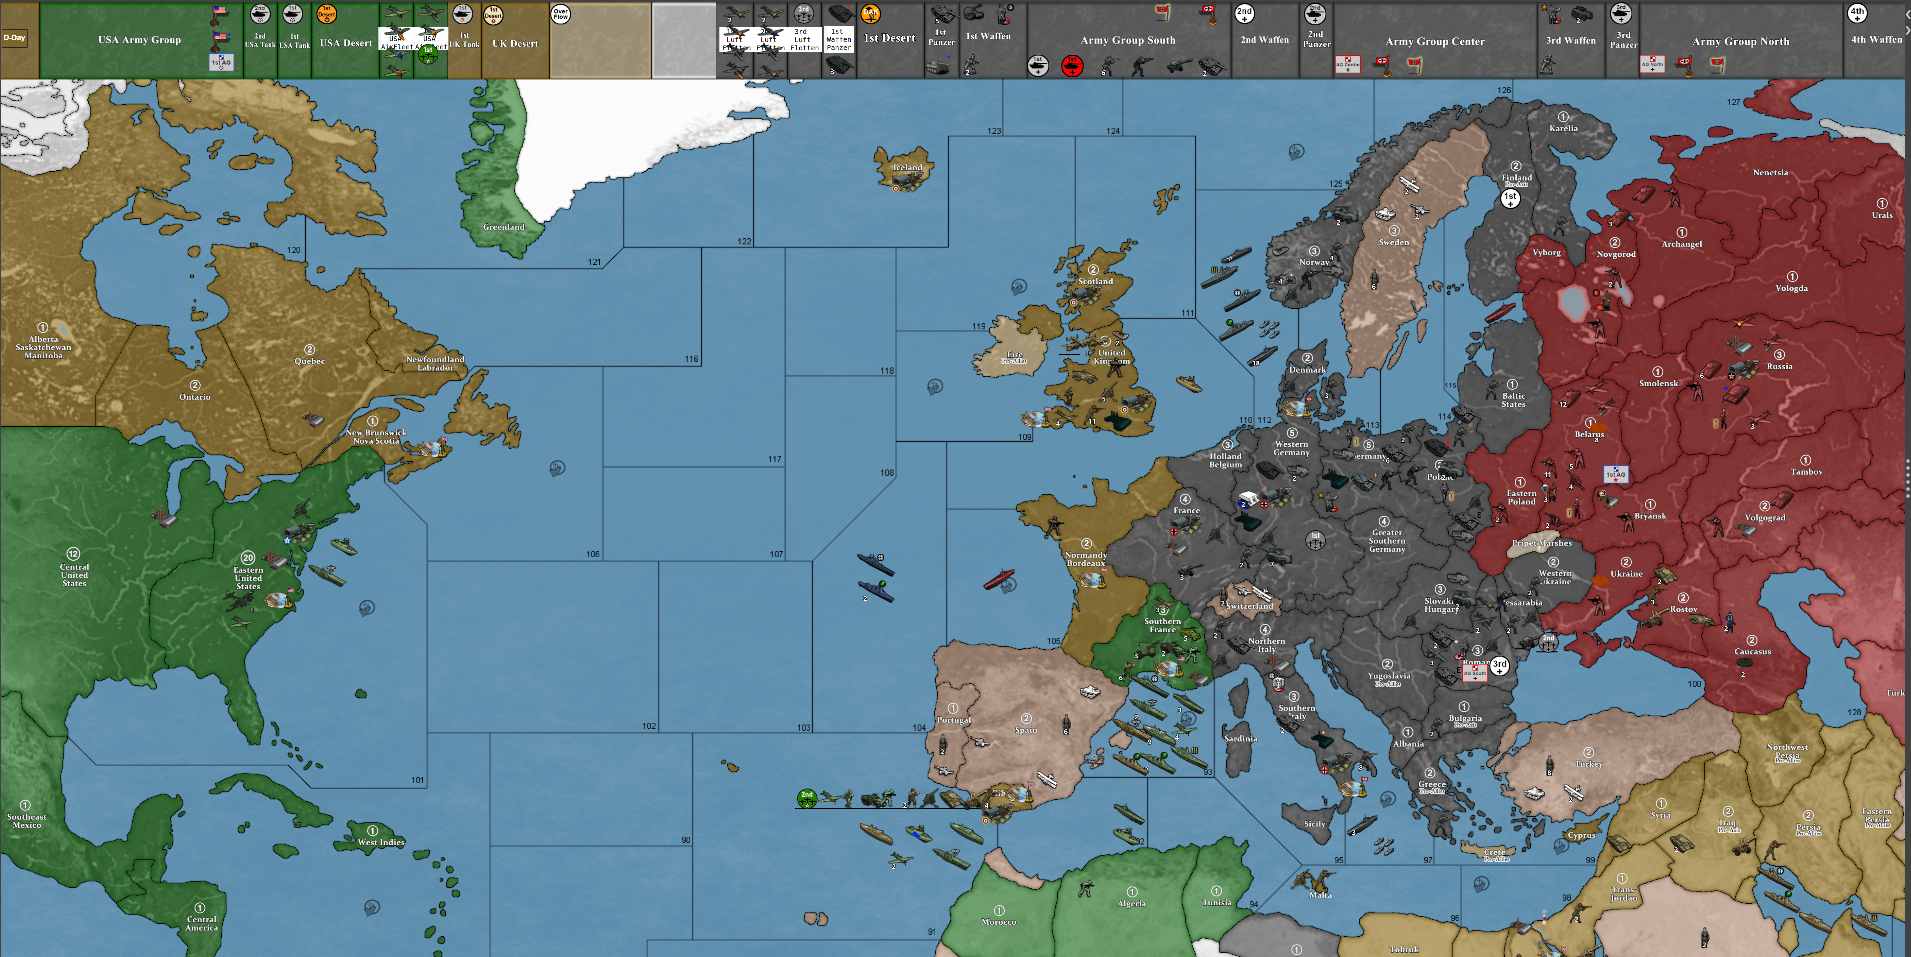Viewport: 1911px width, 957px height.
Task: Click the Over Flow token
Action: point(561,14)
